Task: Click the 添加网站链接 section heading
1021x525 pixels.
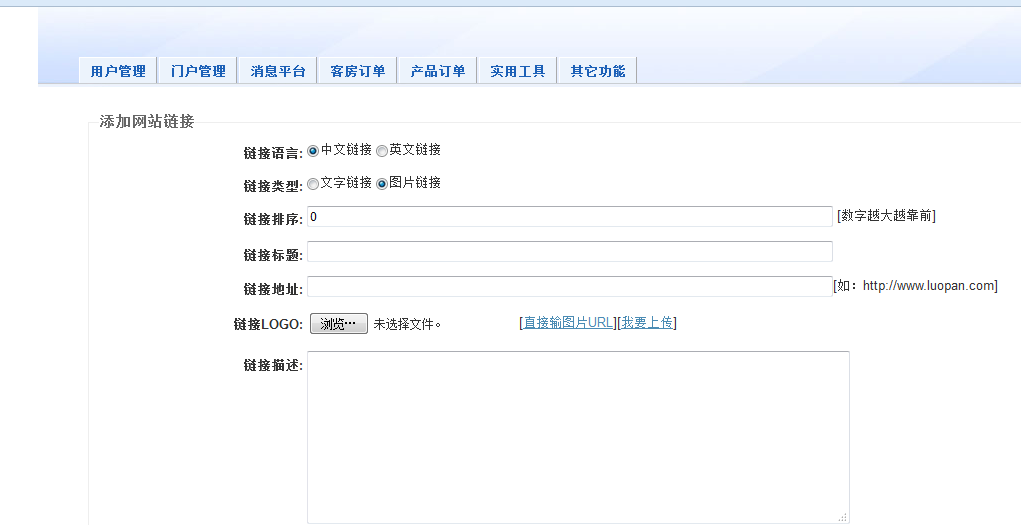Action: [147, 121]
